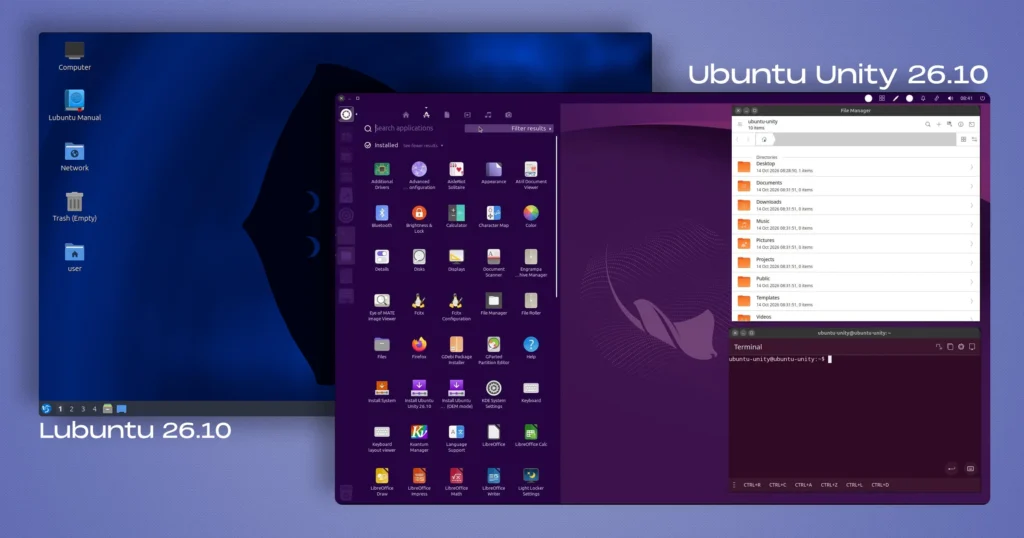Switch File Manager to grid view

tap(963, 140)
